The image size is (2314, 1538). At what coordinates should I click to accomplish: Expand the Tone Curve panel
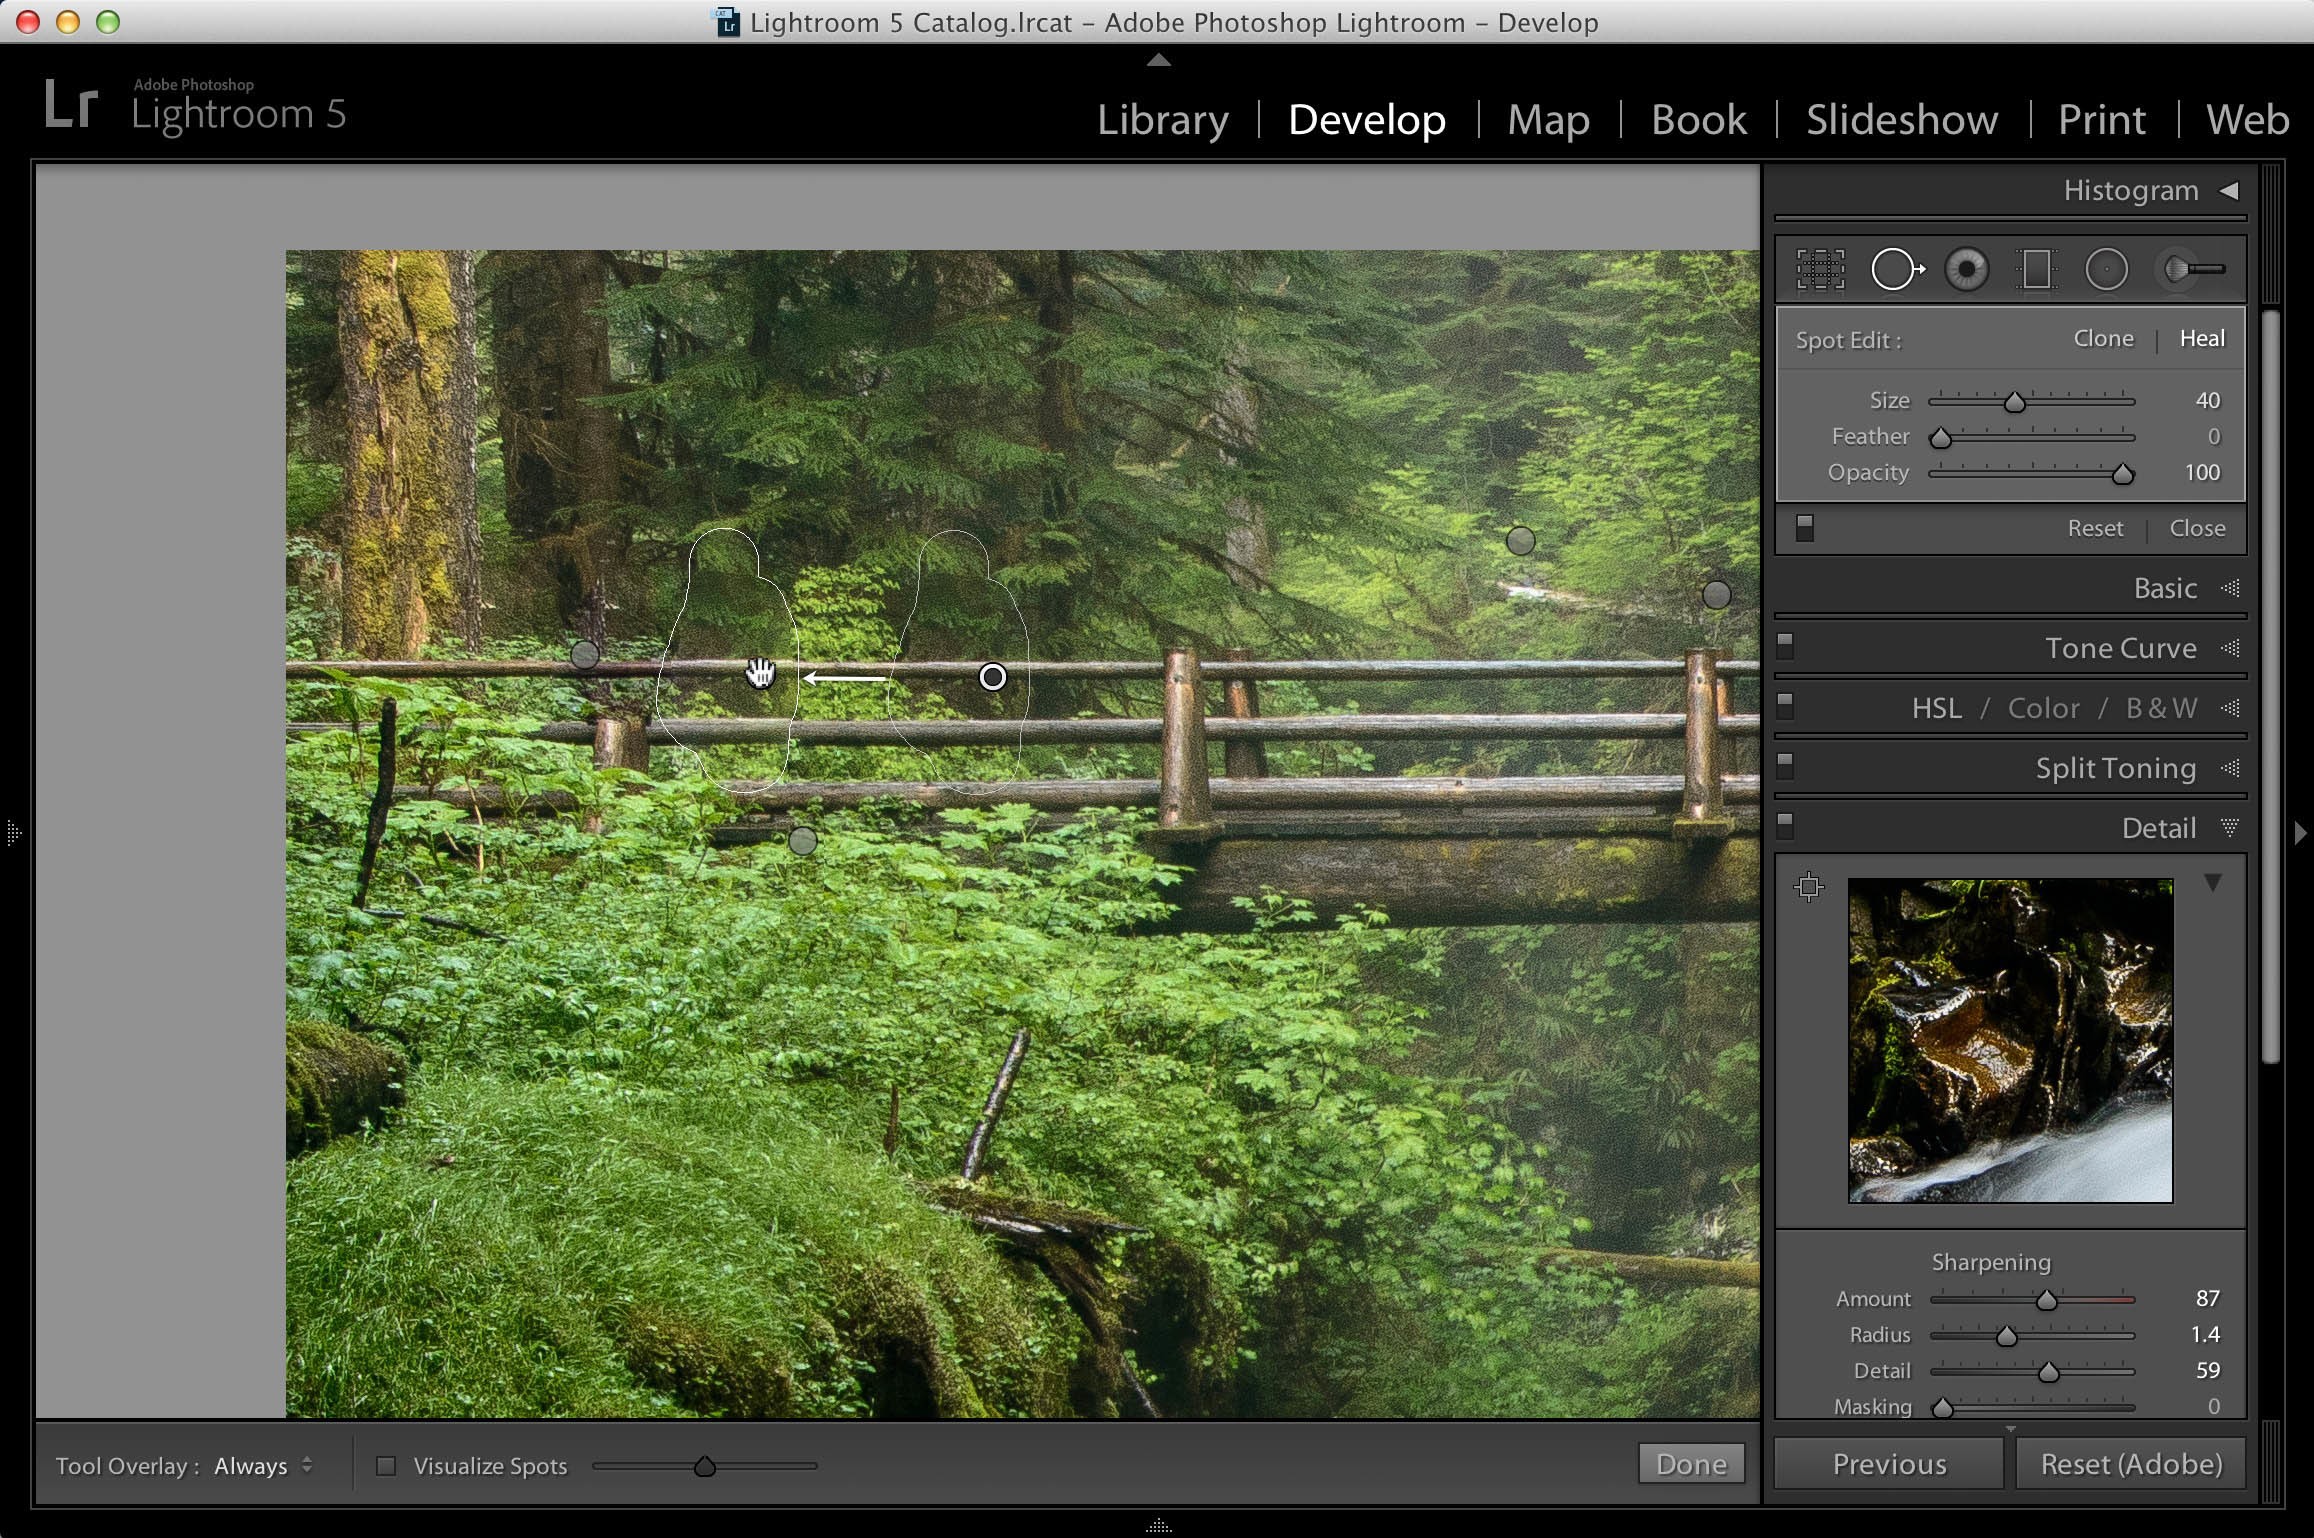pyautogui.click(x=2229, y=648)
